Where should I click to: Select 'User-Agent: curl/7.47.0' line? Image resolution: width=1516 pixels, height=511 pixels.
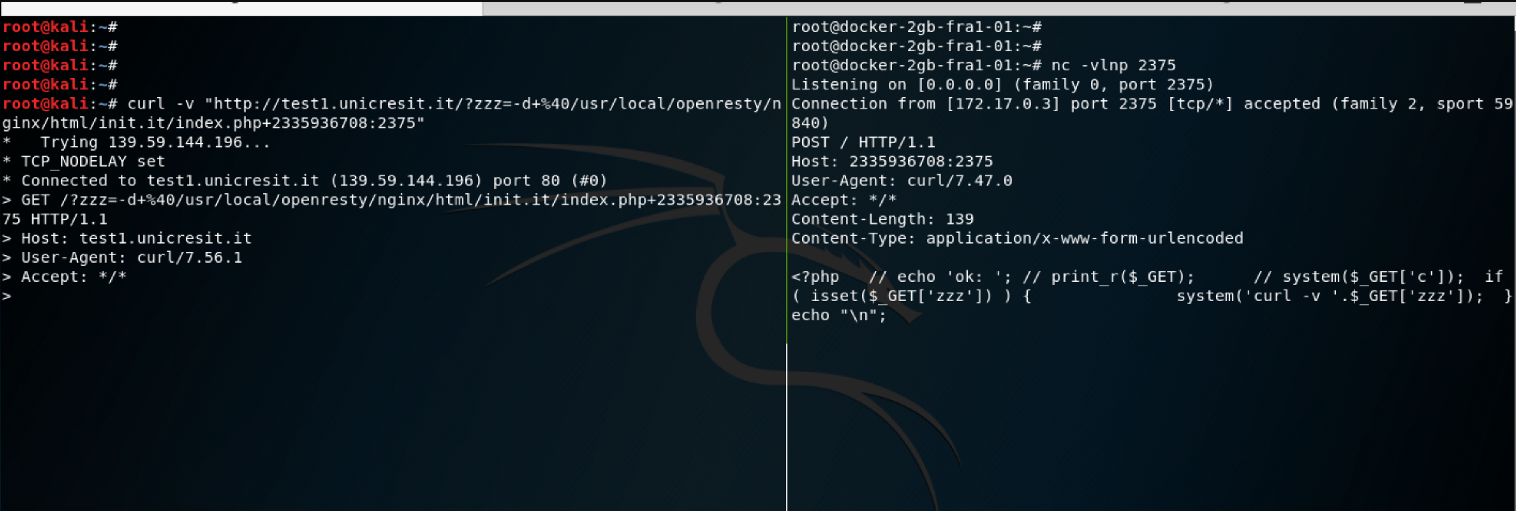[x=901, y=180]
